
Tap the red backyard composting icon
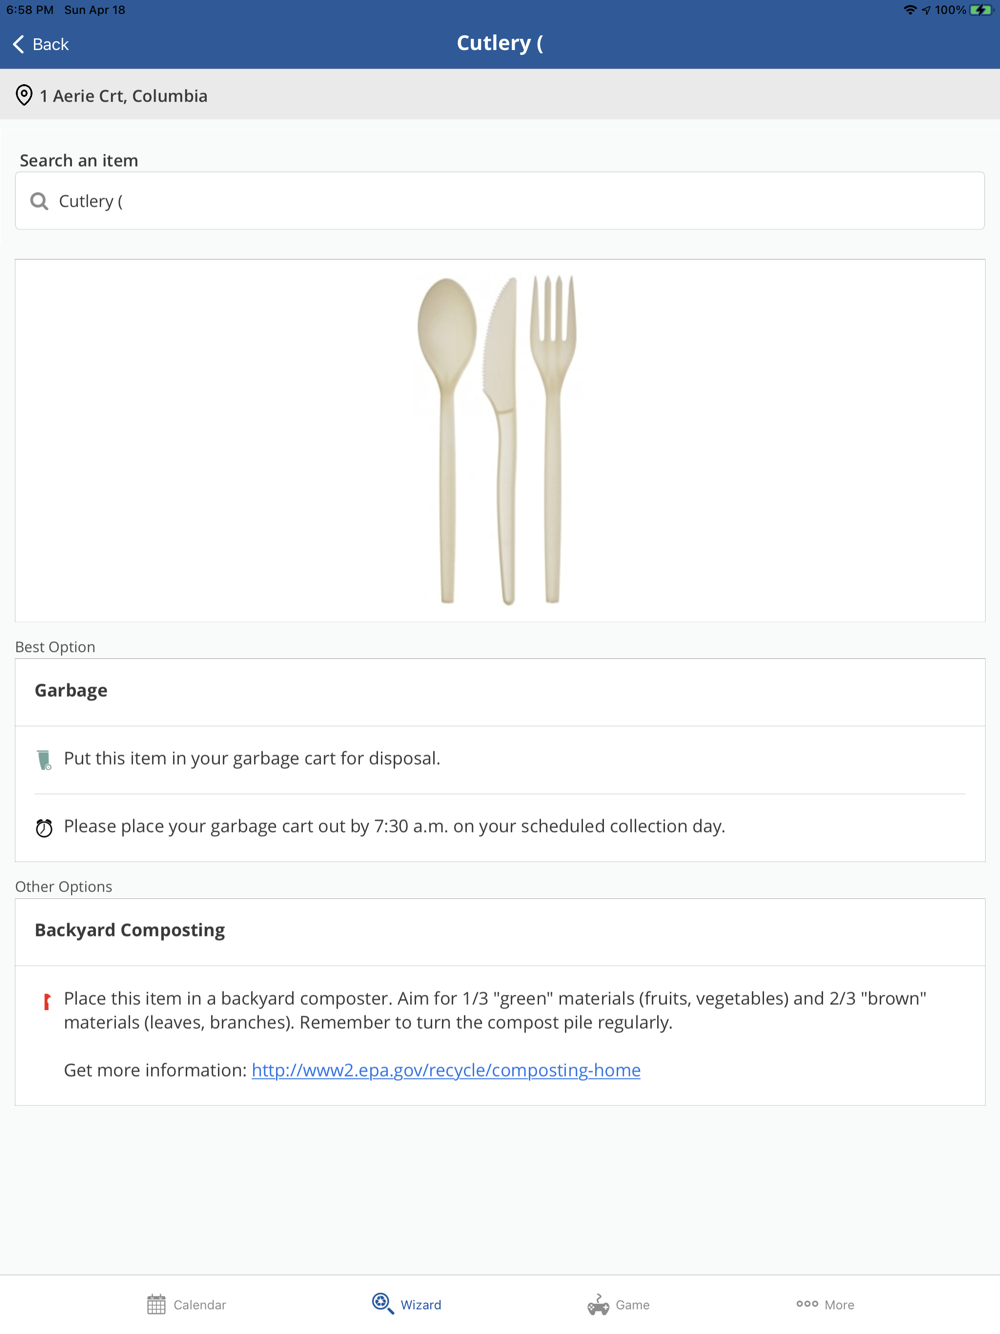46,1001
